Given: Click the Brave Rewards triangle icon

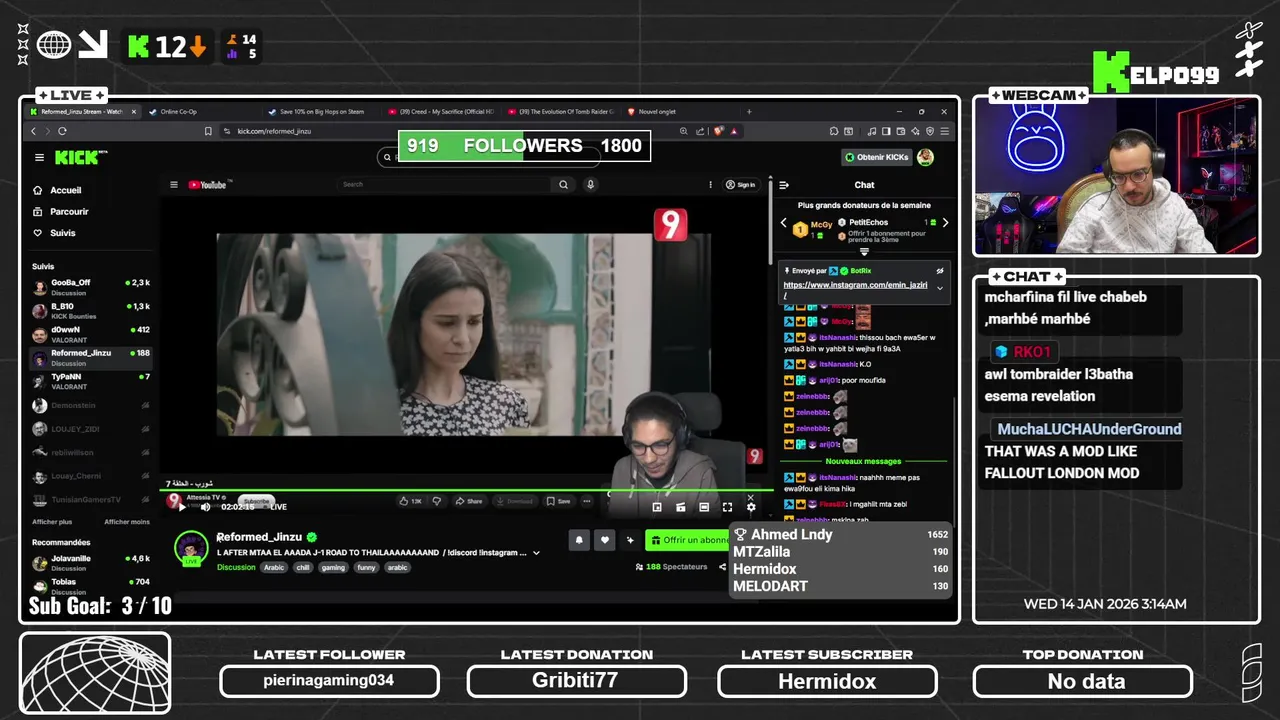Looking at the screenshot, I should point(734,131).
